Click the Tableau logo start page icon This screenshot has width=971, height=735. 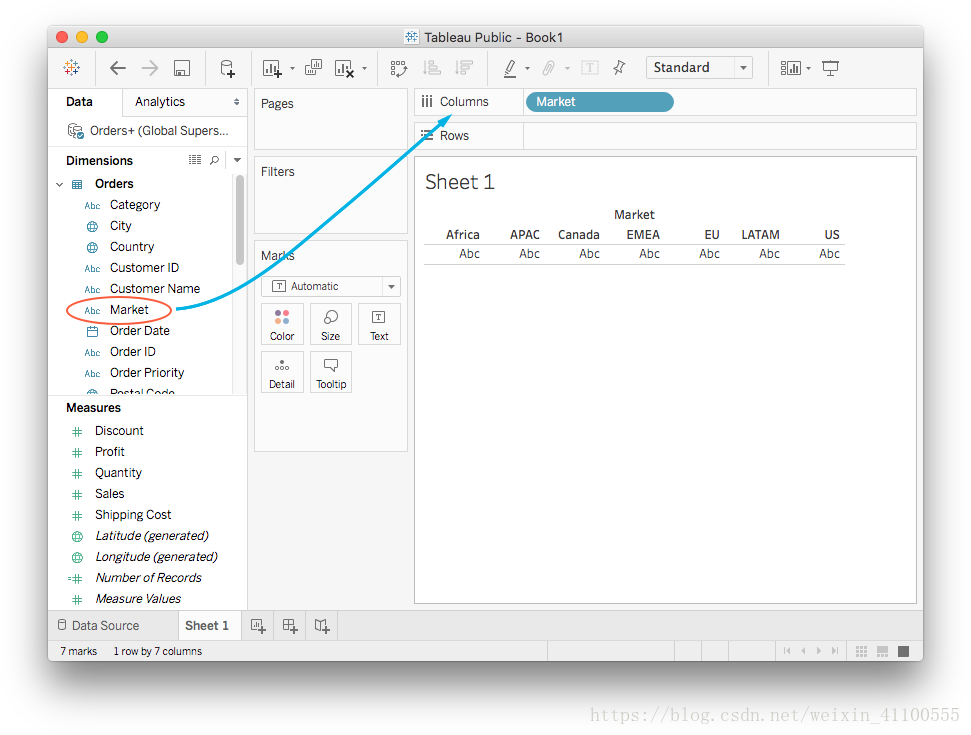[x=72, y=67]
